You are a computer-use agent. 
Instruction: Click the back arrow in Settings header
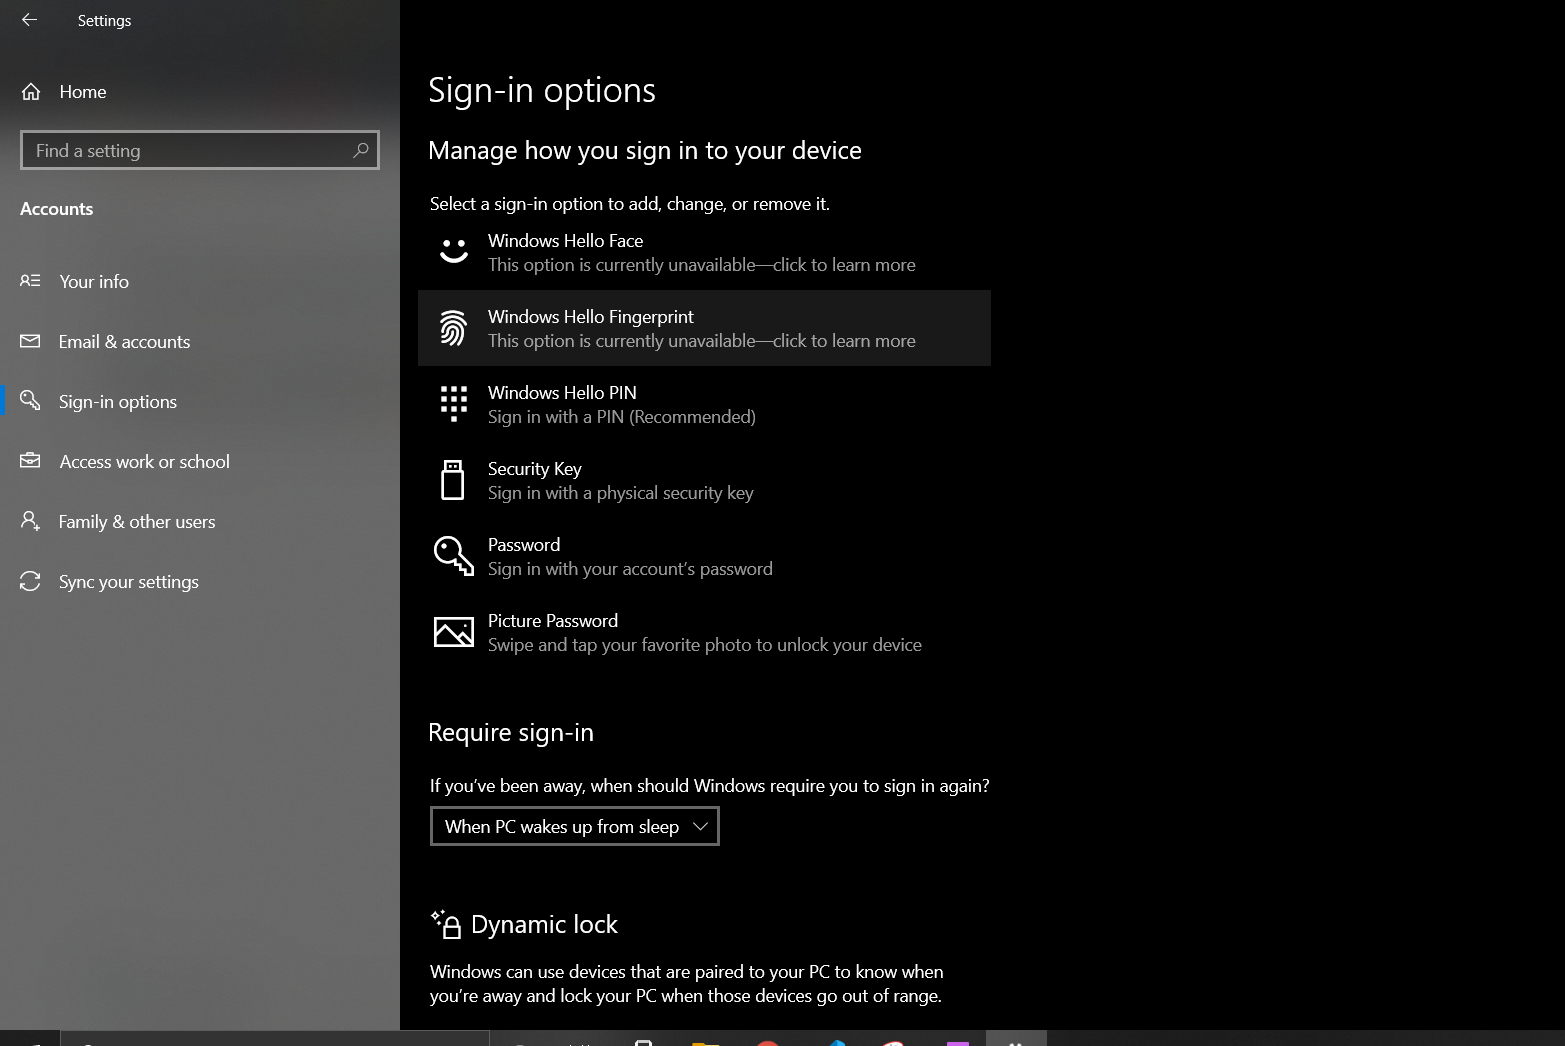(x=29, y=20)
